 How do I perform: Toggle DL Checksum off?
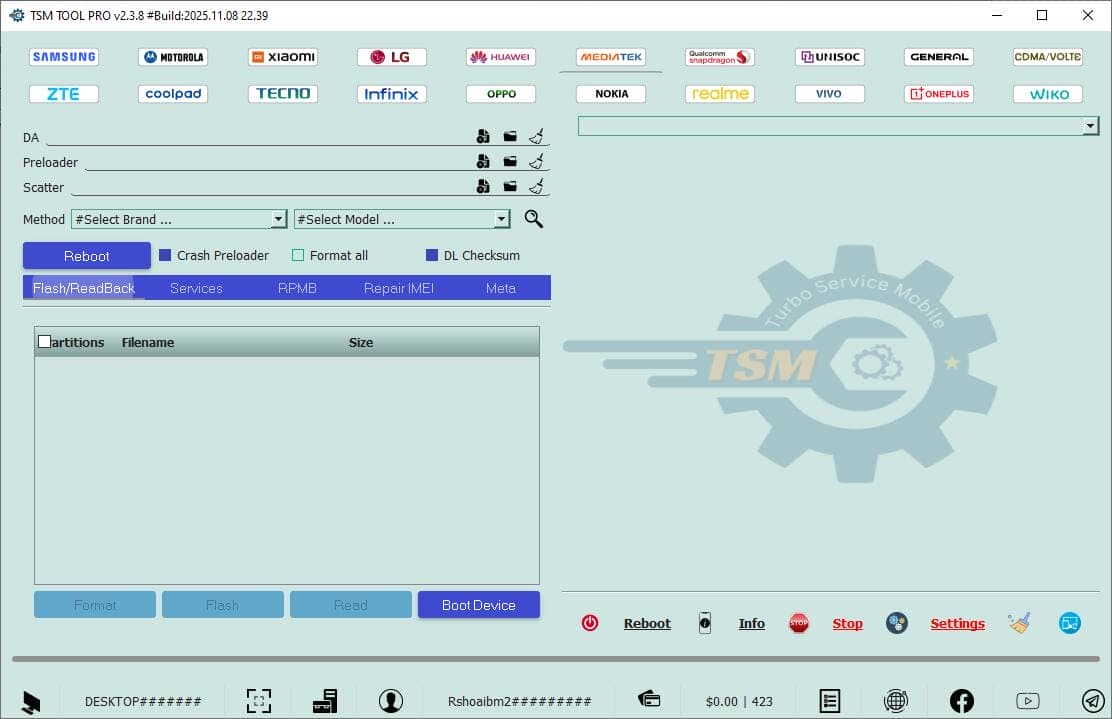click(431, 255)
